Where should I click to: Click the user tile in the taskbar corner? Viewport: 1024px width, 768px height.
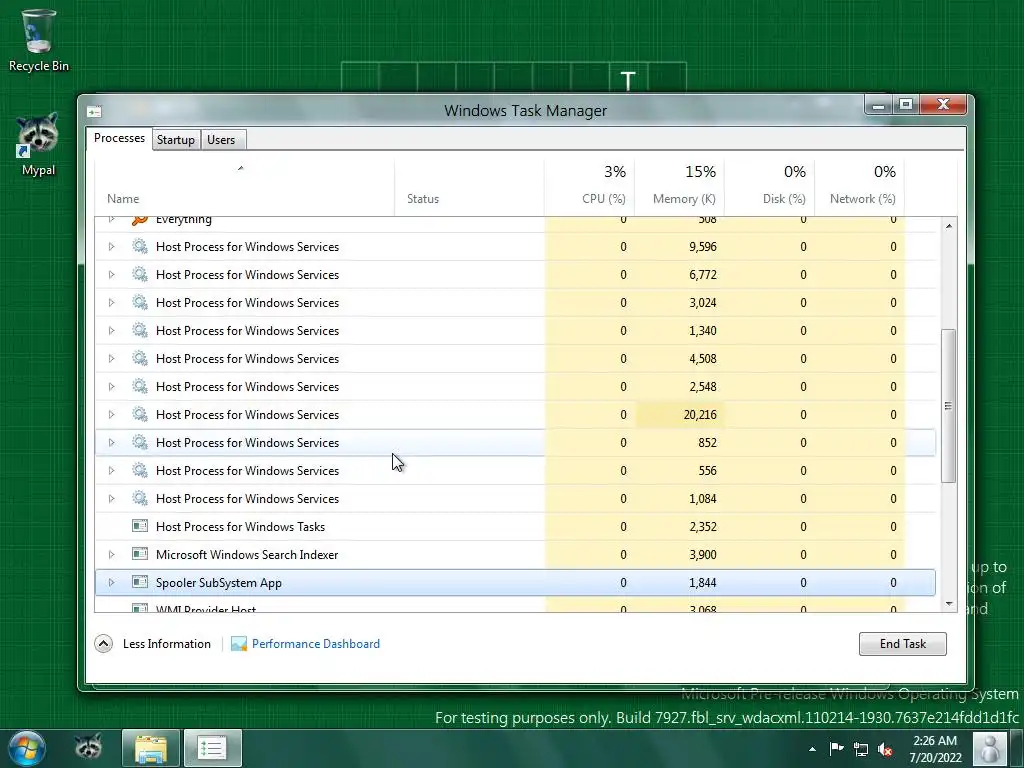(x=990, y=748)
